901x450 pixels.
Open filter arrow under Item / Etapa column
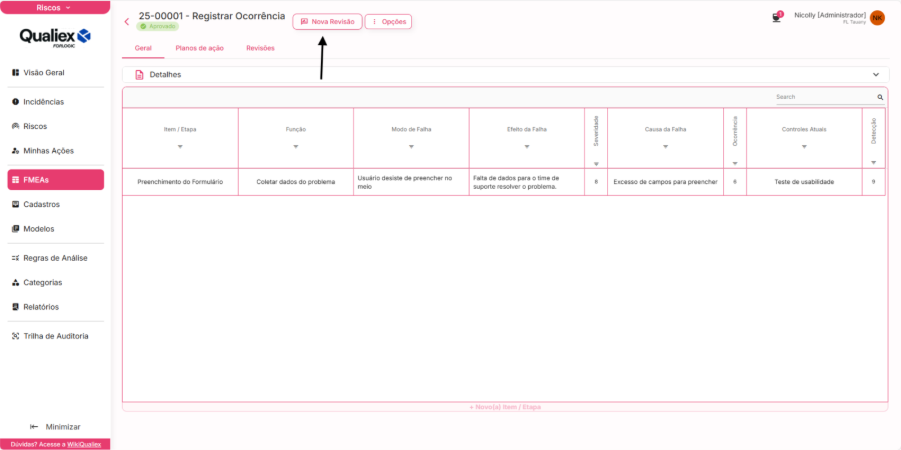[180, 147]
